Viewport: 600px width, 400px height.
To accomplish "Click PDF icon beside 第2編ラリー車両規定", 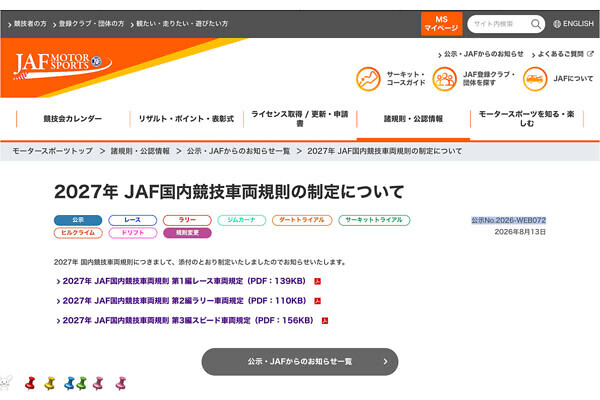I will click(317, 301).
